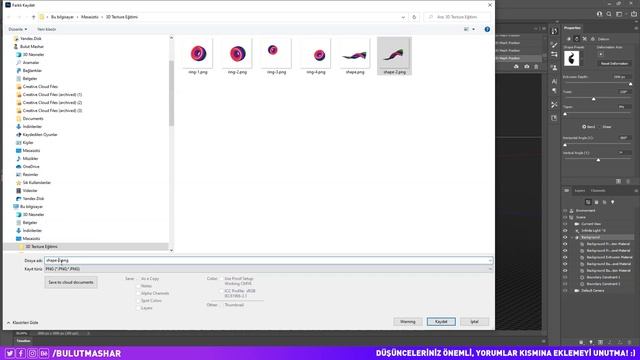This screenshot has height=360, width=640.
Task: Click the share icon in Photoshop top bar
Action: tap(634, 14)
